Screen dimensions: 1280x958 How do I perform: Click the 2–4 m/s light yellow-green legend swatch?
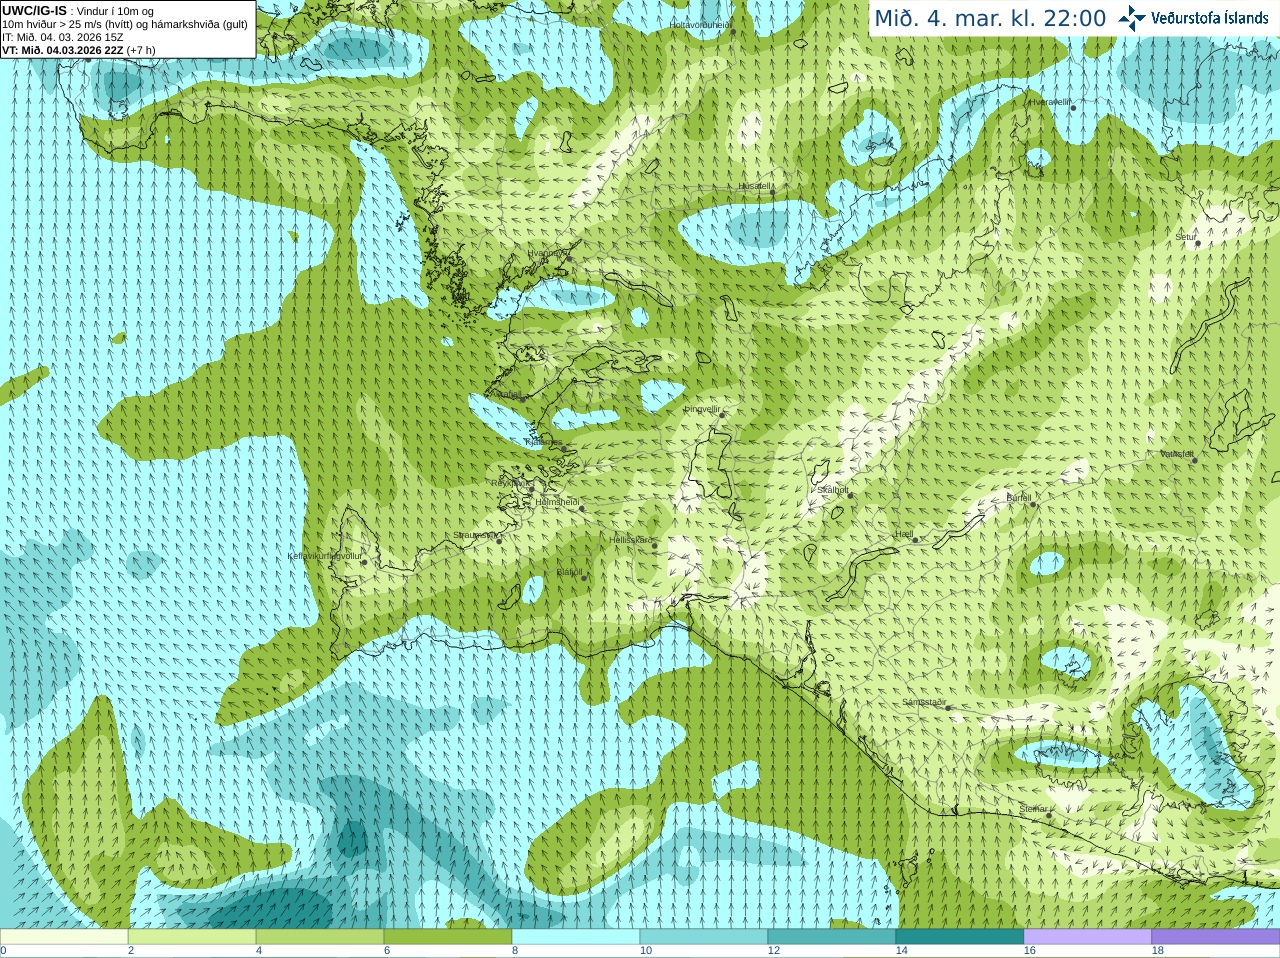click(192, 937)
